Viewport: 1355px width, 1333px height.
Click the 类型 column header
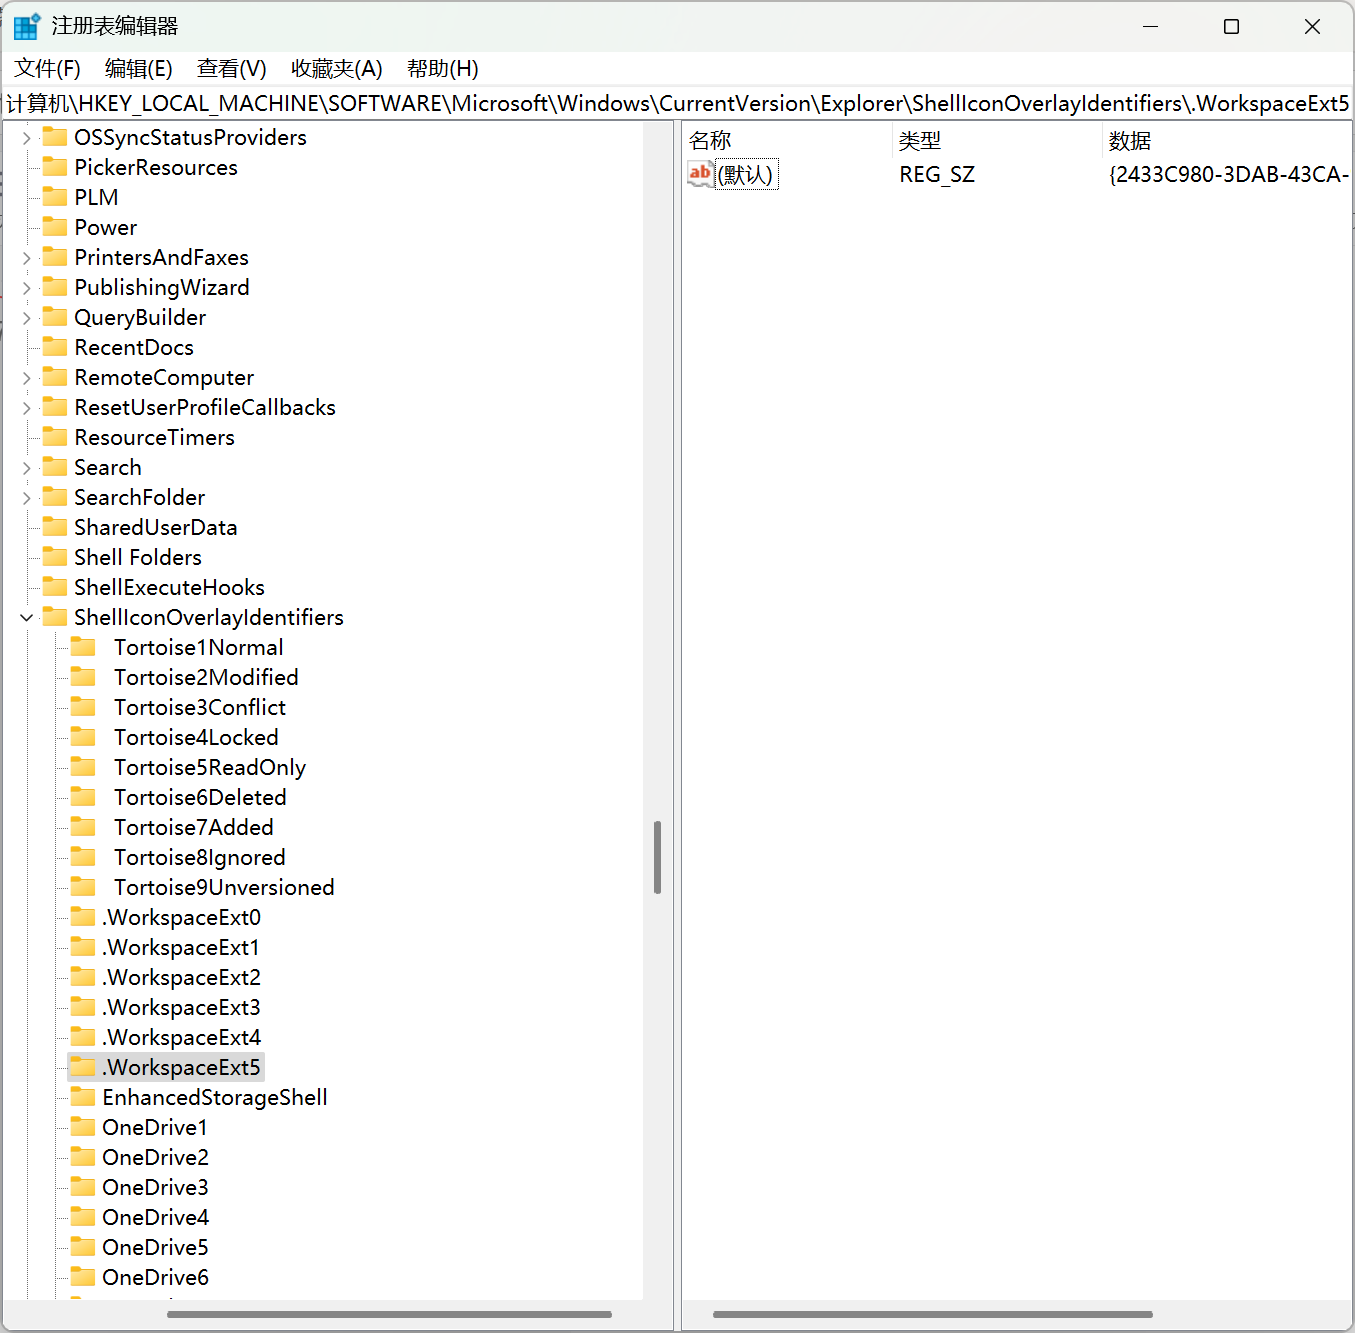pos(996,141)
